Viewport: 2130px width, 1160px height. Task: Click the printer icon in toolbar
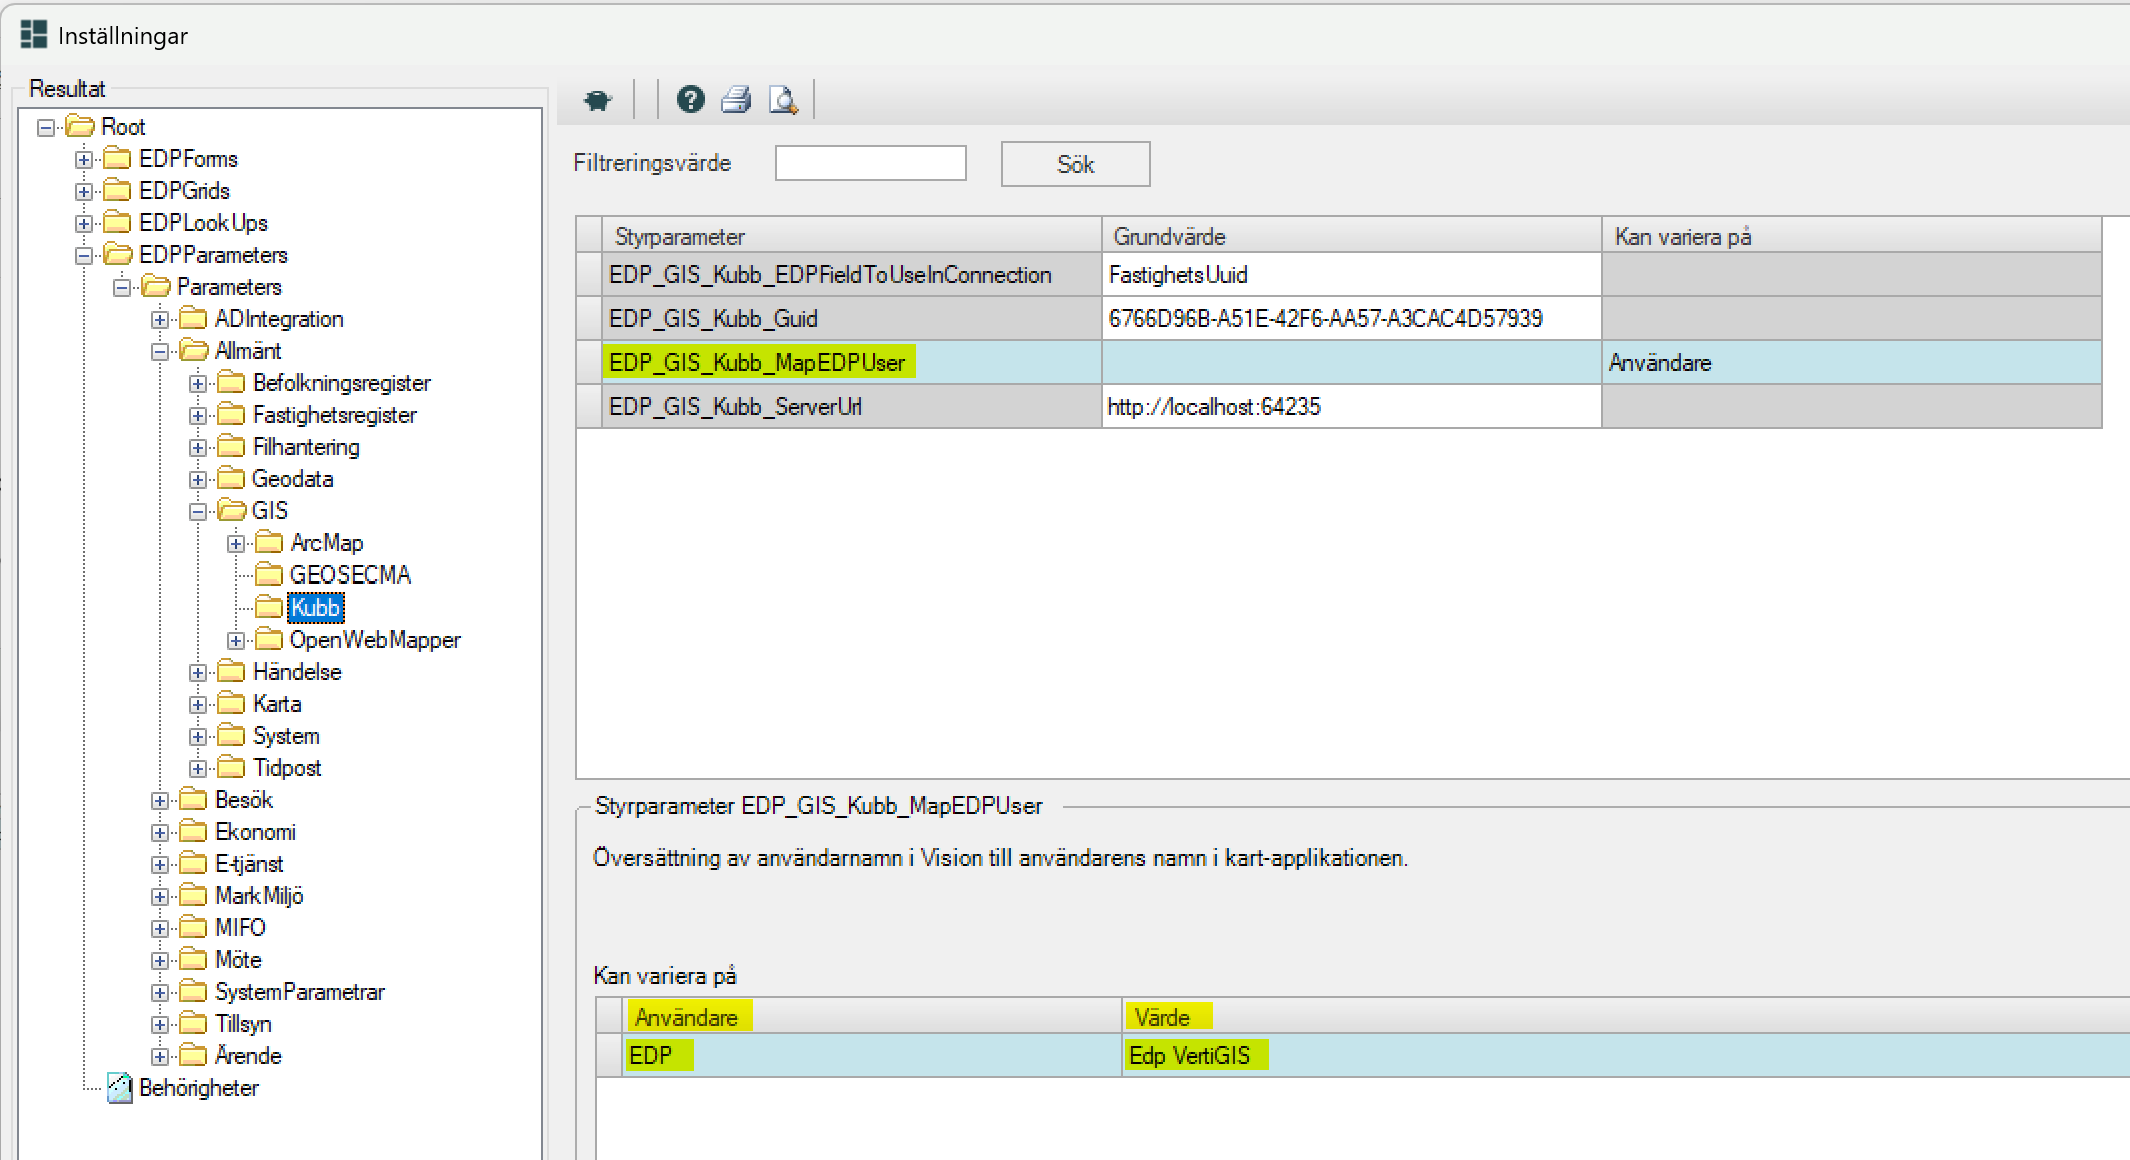(x=736, y=100)
